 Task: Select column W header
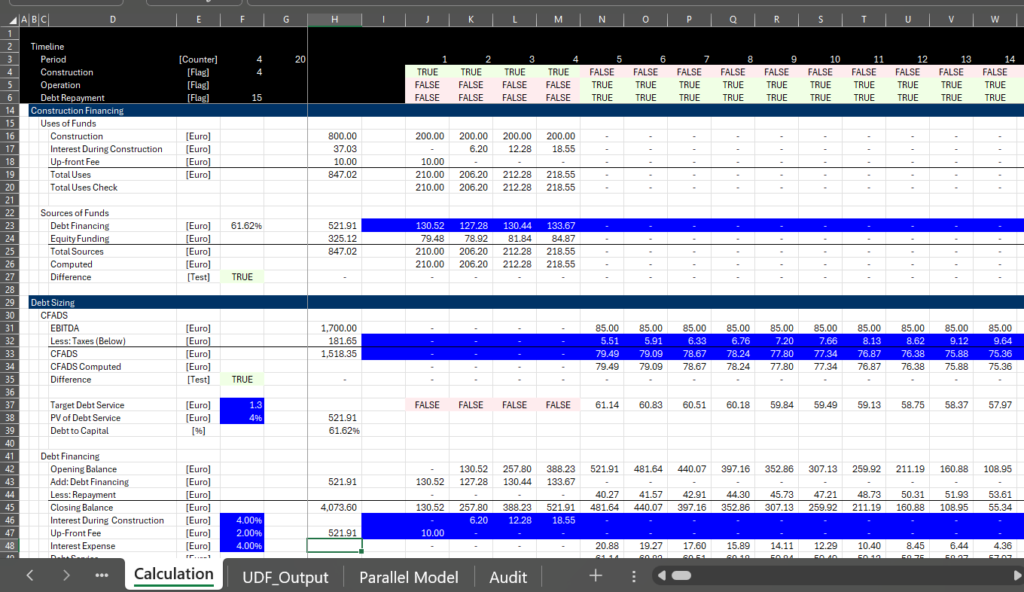[995, 20]
